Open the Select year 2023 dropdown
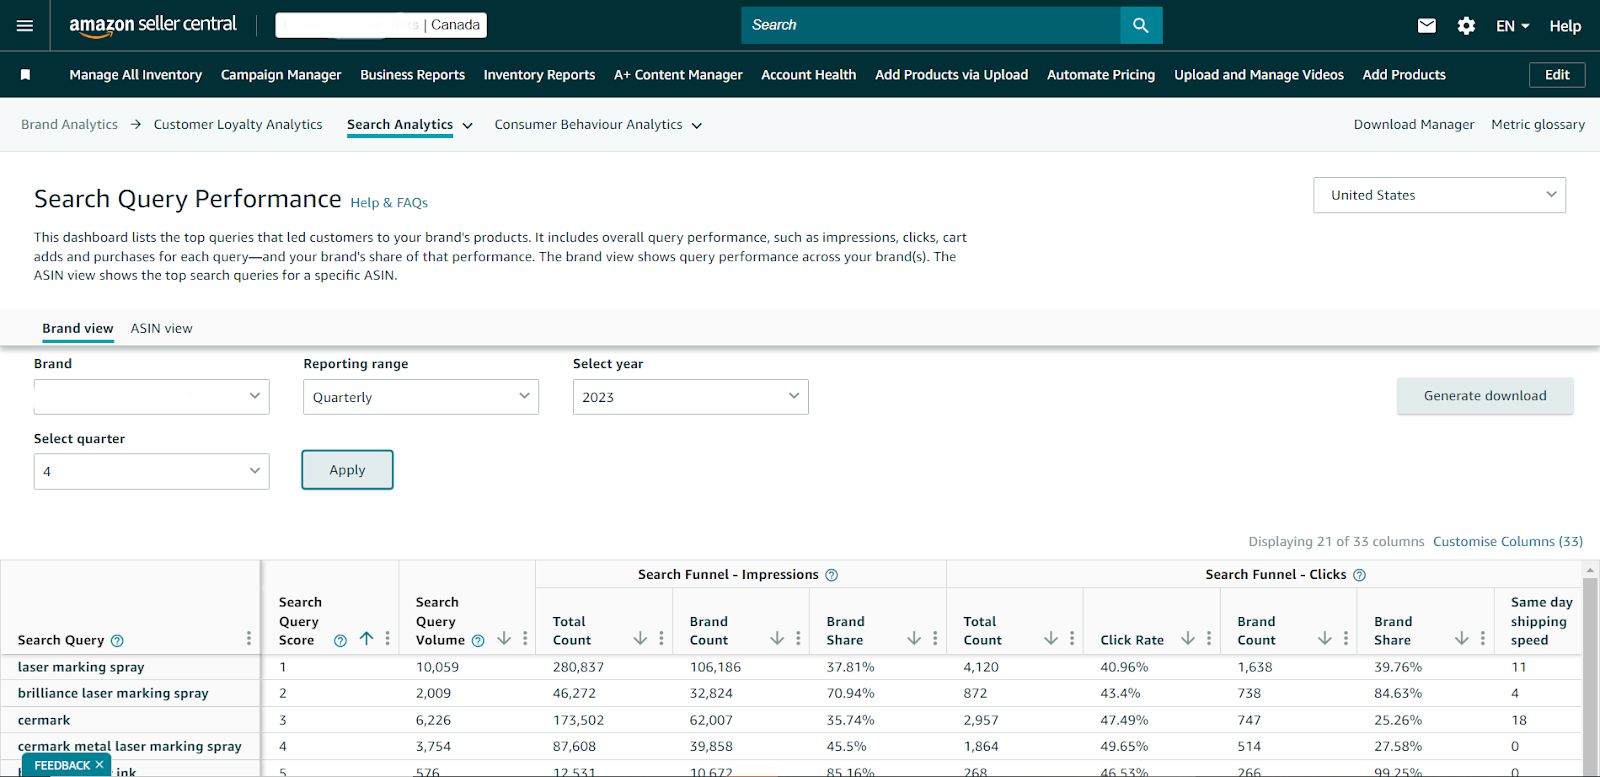 tap(690, 397)
